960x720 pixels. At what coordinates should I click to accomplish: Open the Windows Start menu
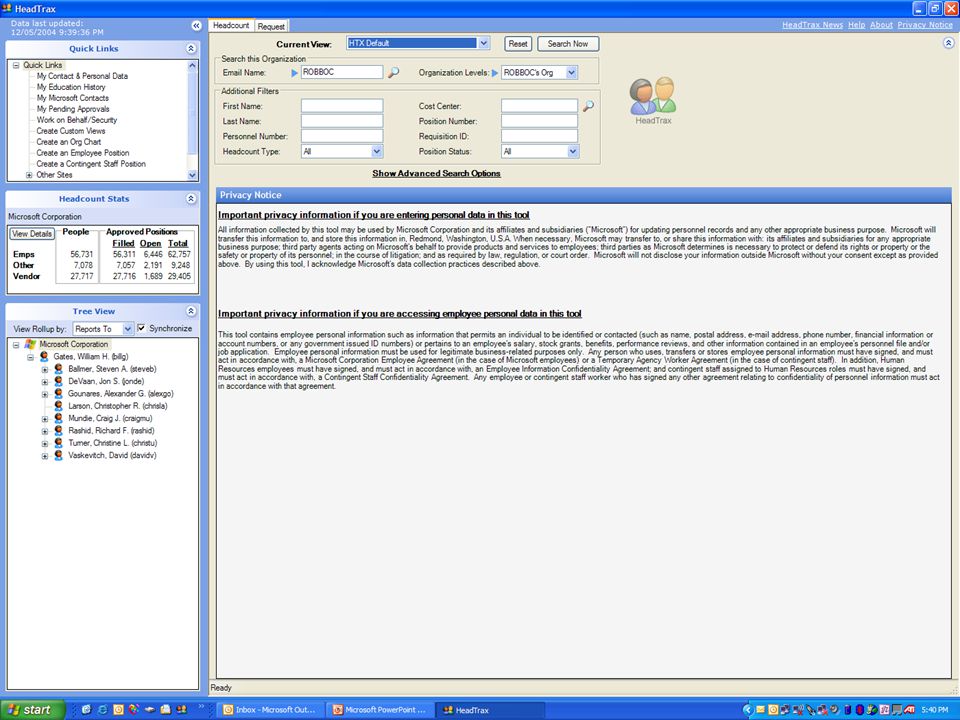[x=32, y=710]
